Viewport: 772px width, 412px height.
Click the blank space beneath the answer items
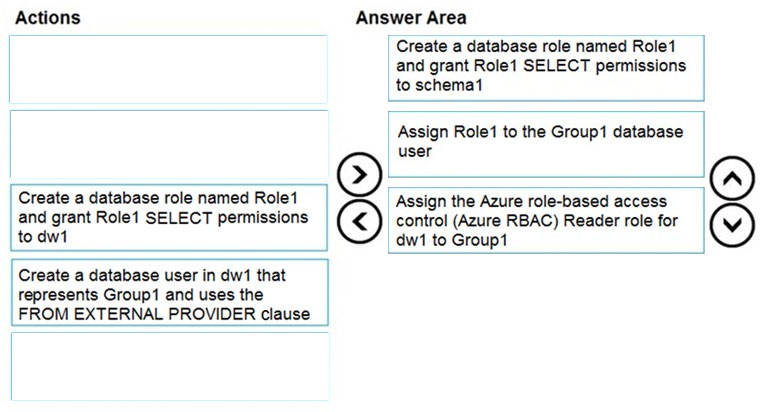546,330
